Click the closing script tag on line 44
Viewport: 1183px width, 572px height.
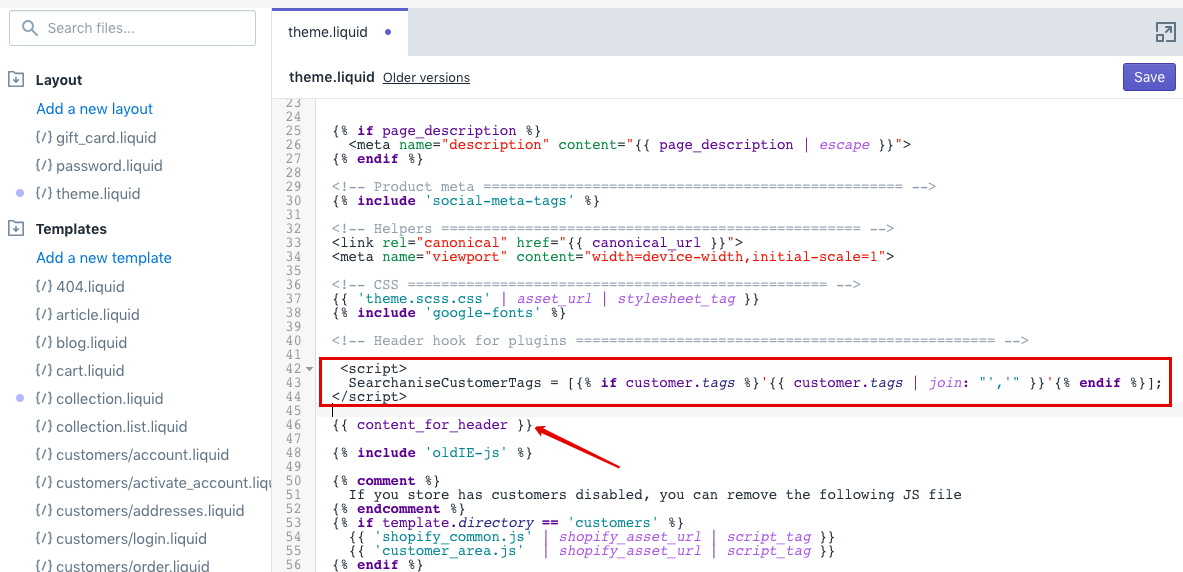[370, 396]
